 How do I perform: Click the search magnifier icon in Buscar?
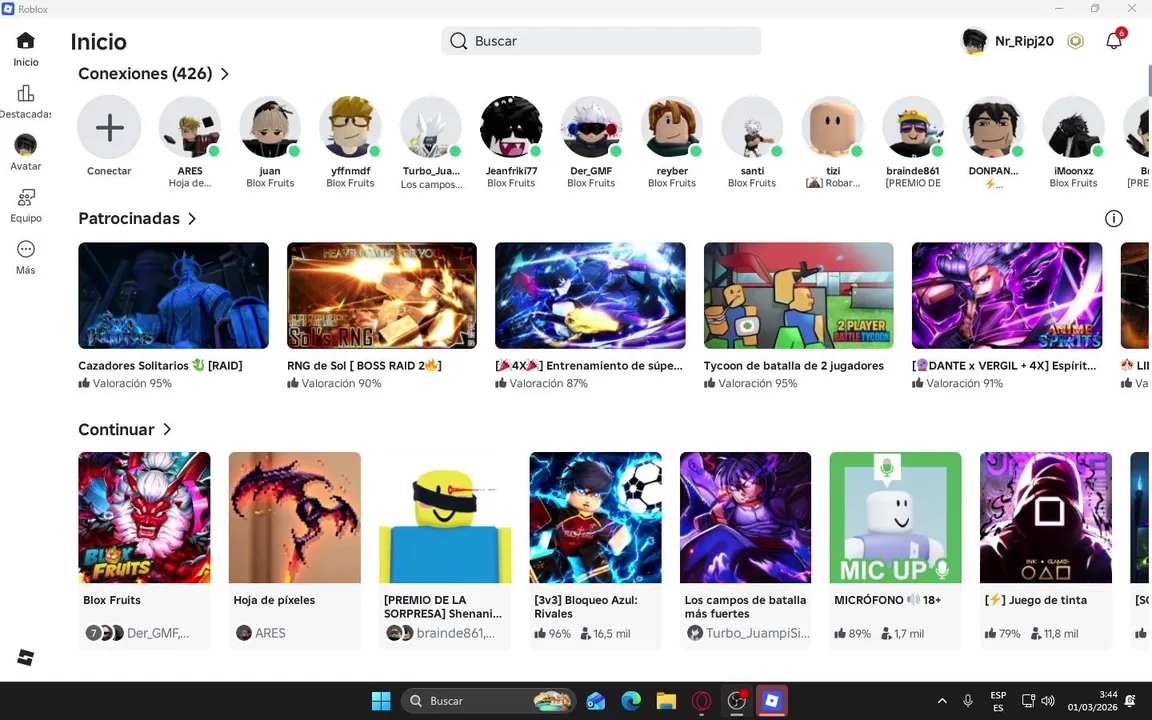coord(458,41)
